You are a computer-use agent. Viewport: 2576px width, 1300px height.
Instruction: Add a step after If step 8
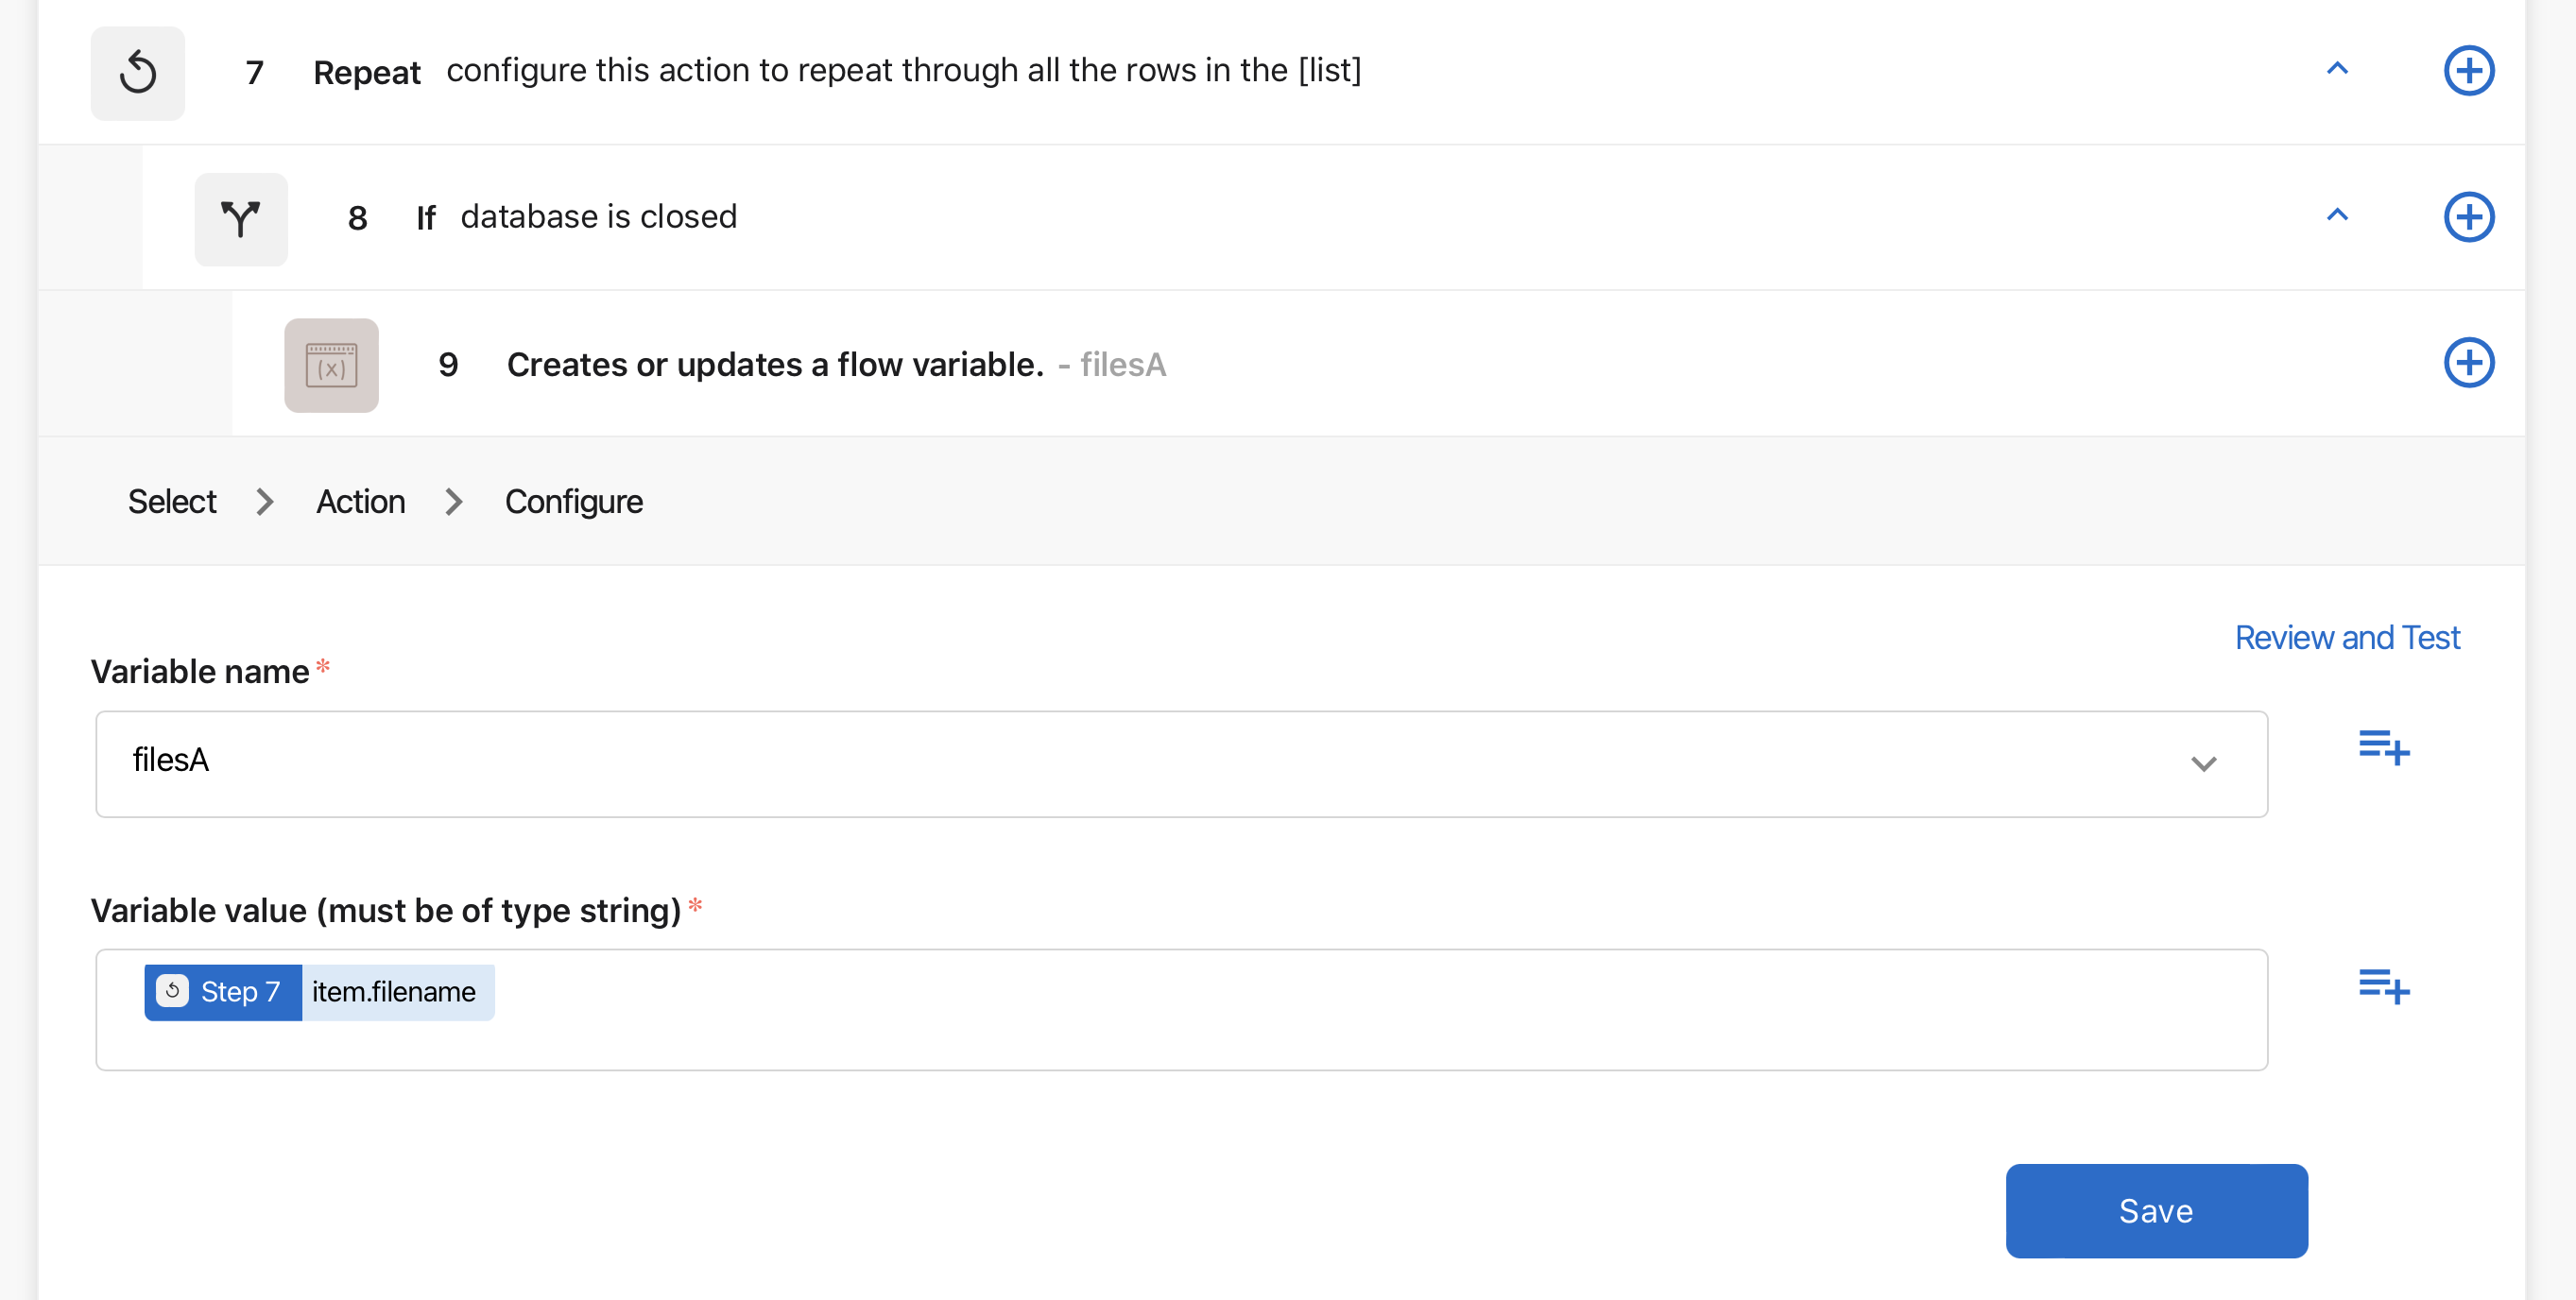point(2469,217)
